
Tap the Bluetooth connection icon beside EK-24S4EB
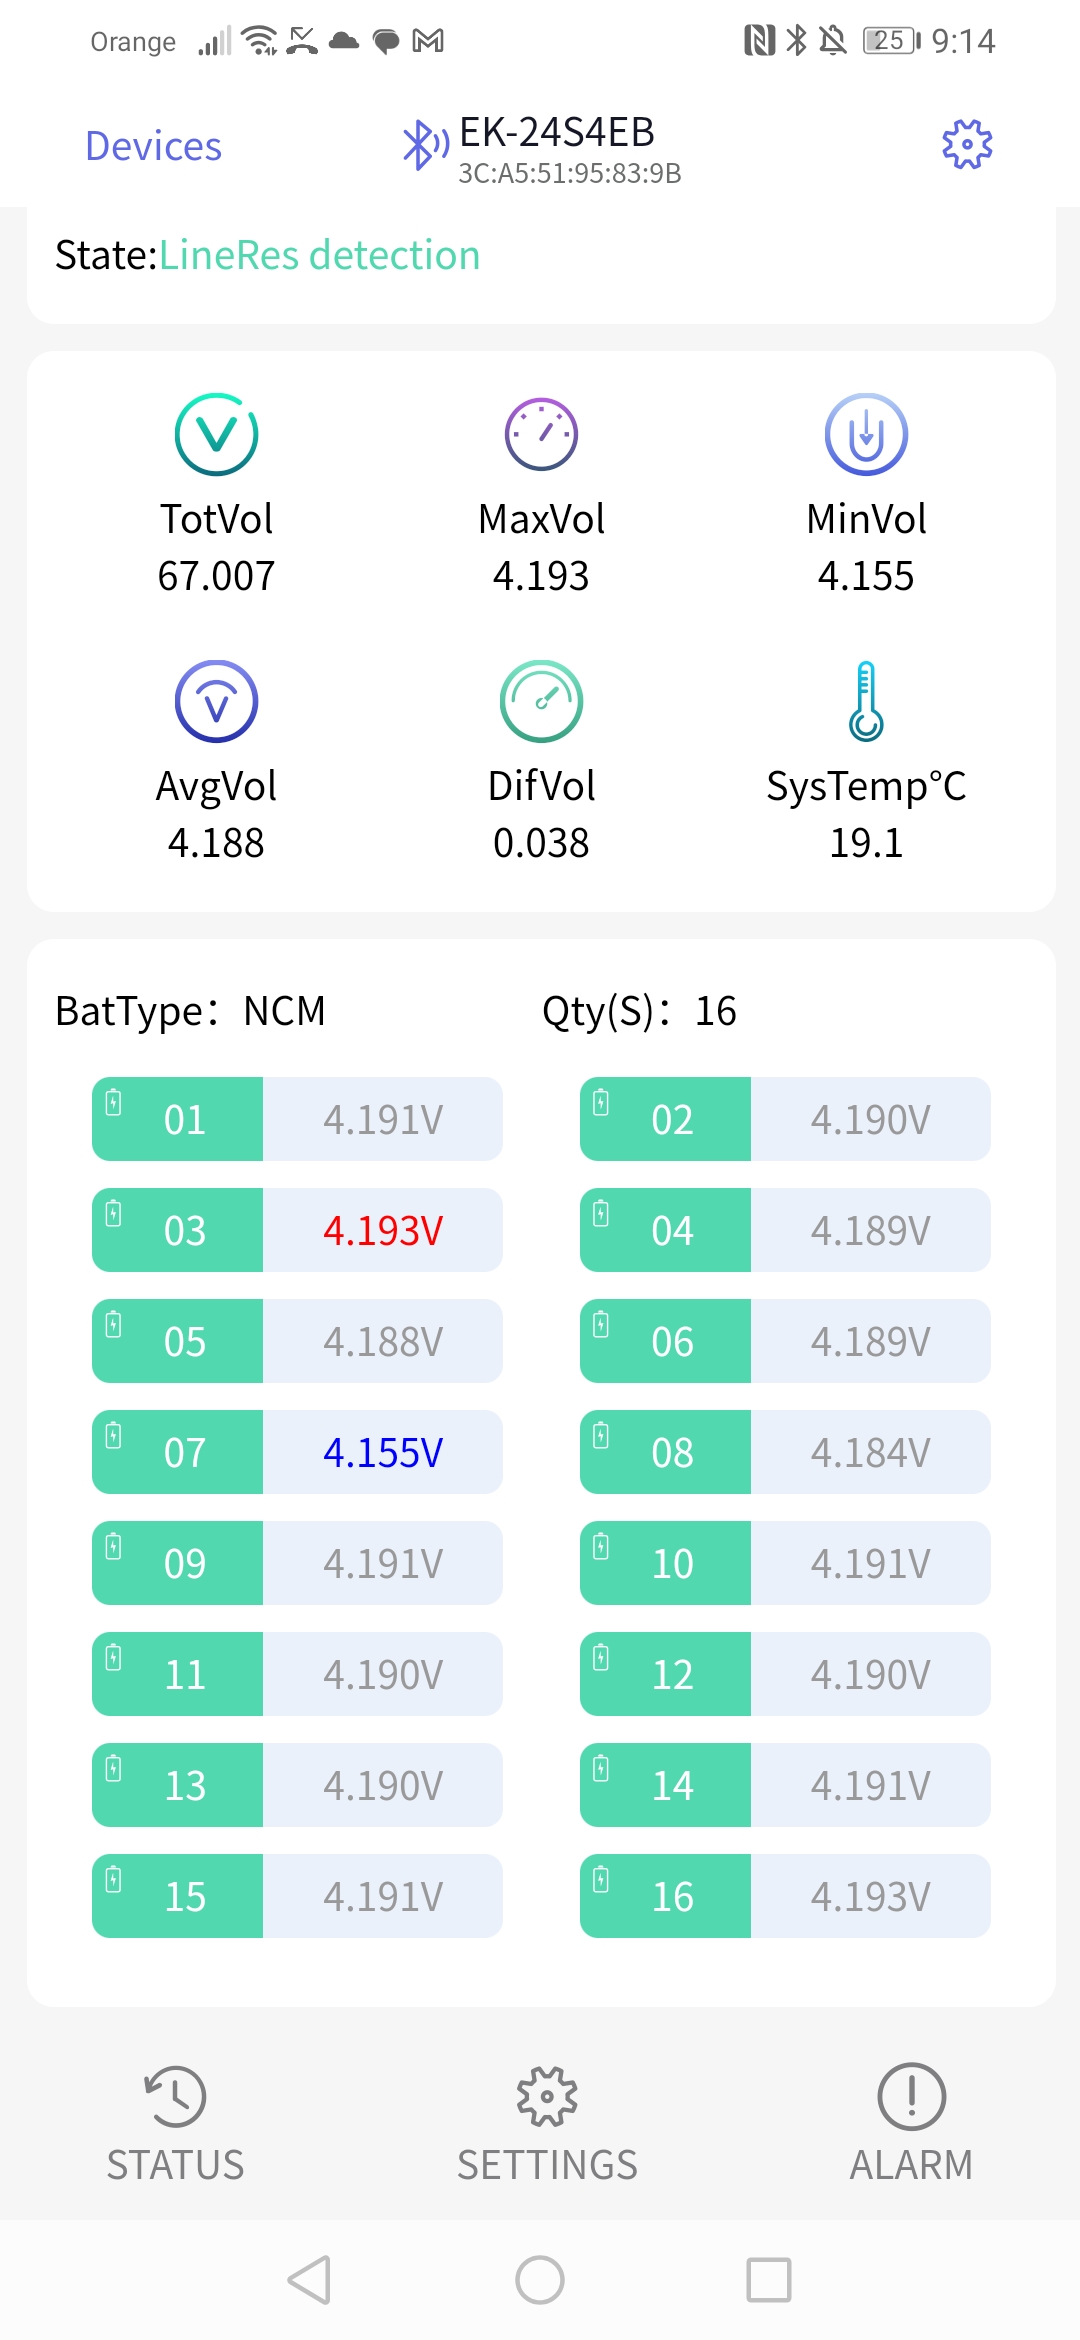point(424,145)
